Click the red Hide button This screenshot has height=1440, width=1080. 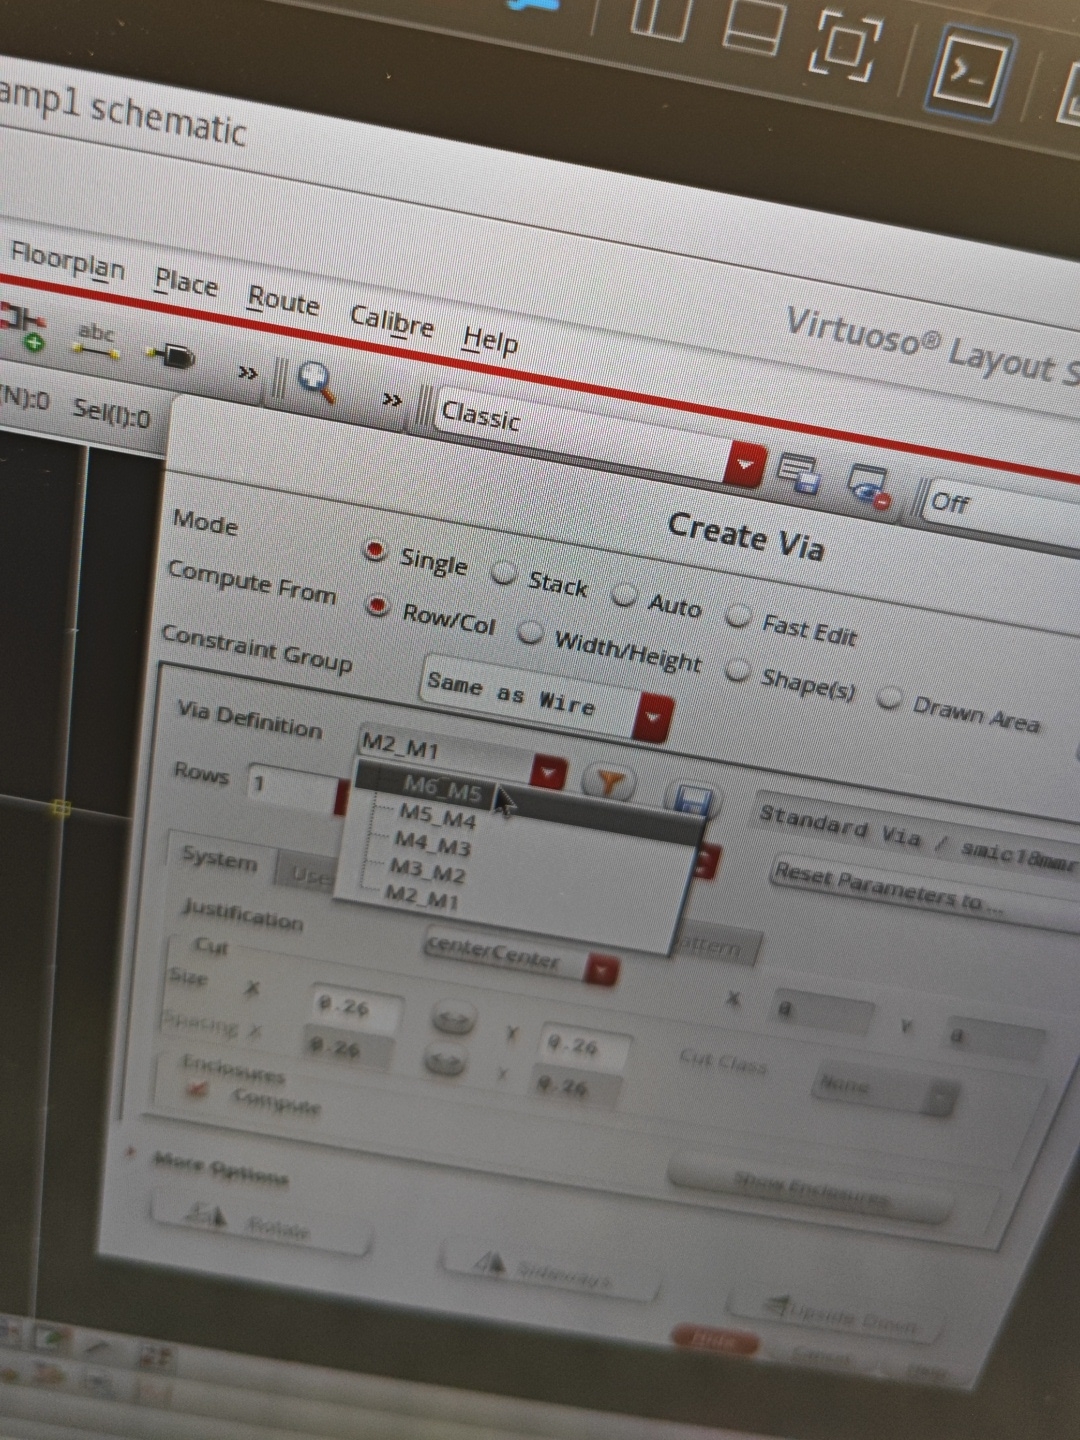pos(714,1341)
